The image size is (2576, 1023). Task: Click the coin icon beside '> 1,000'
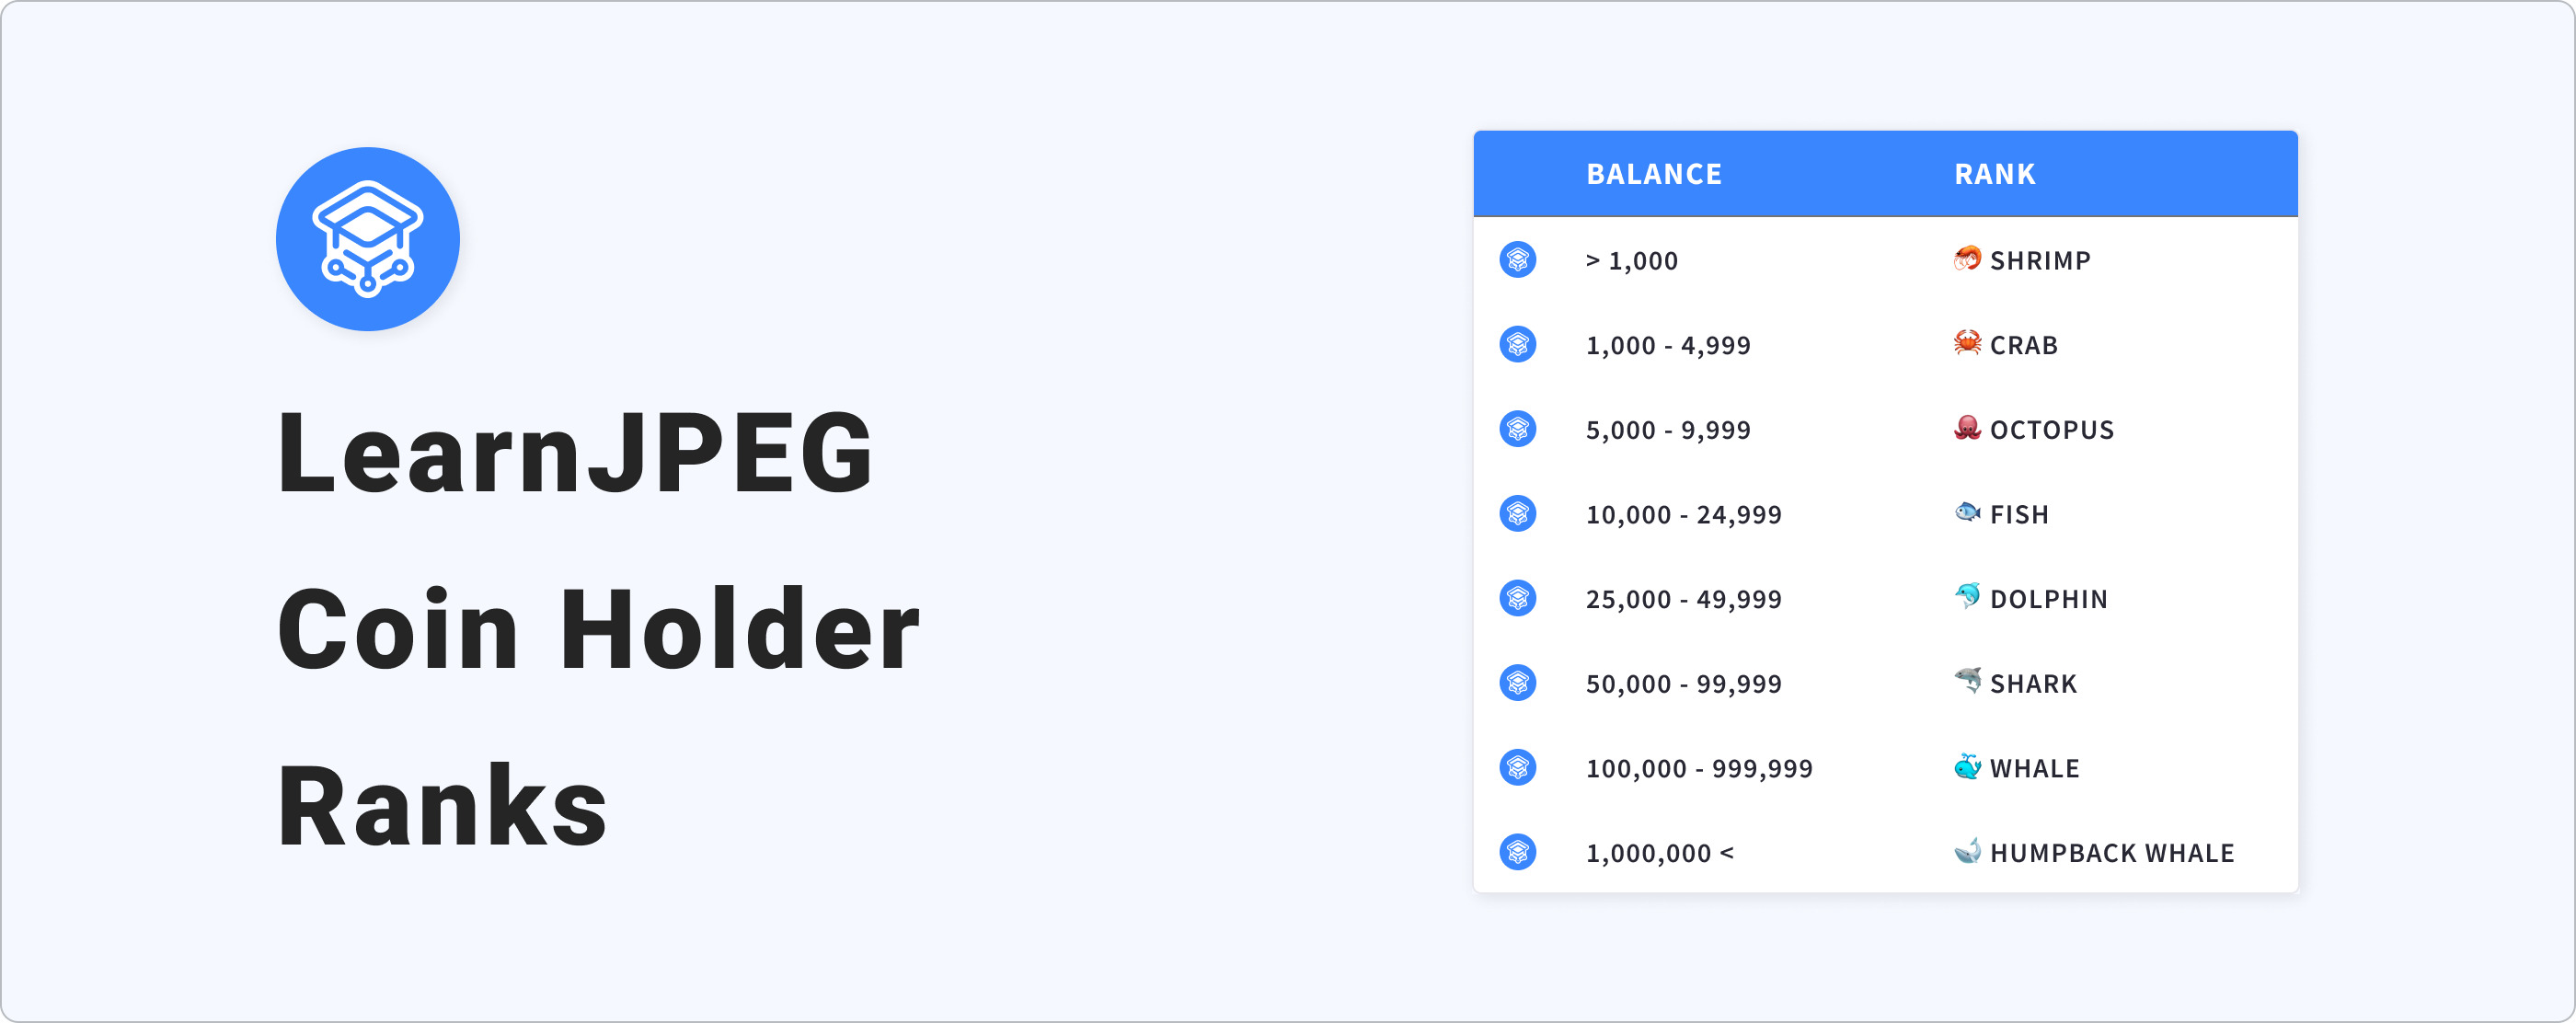point(1518,260)
